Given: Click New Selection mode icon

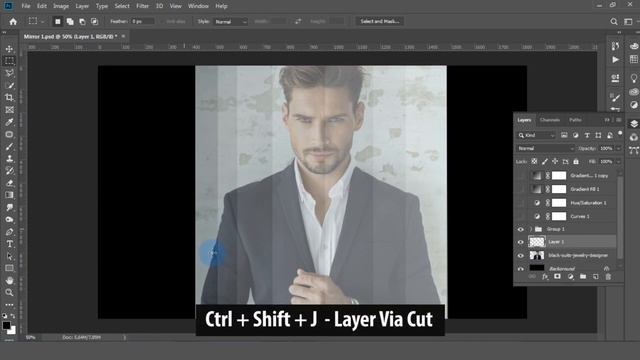Looking at the screenshot, I should pyautogui.click(x=58, y=21).
